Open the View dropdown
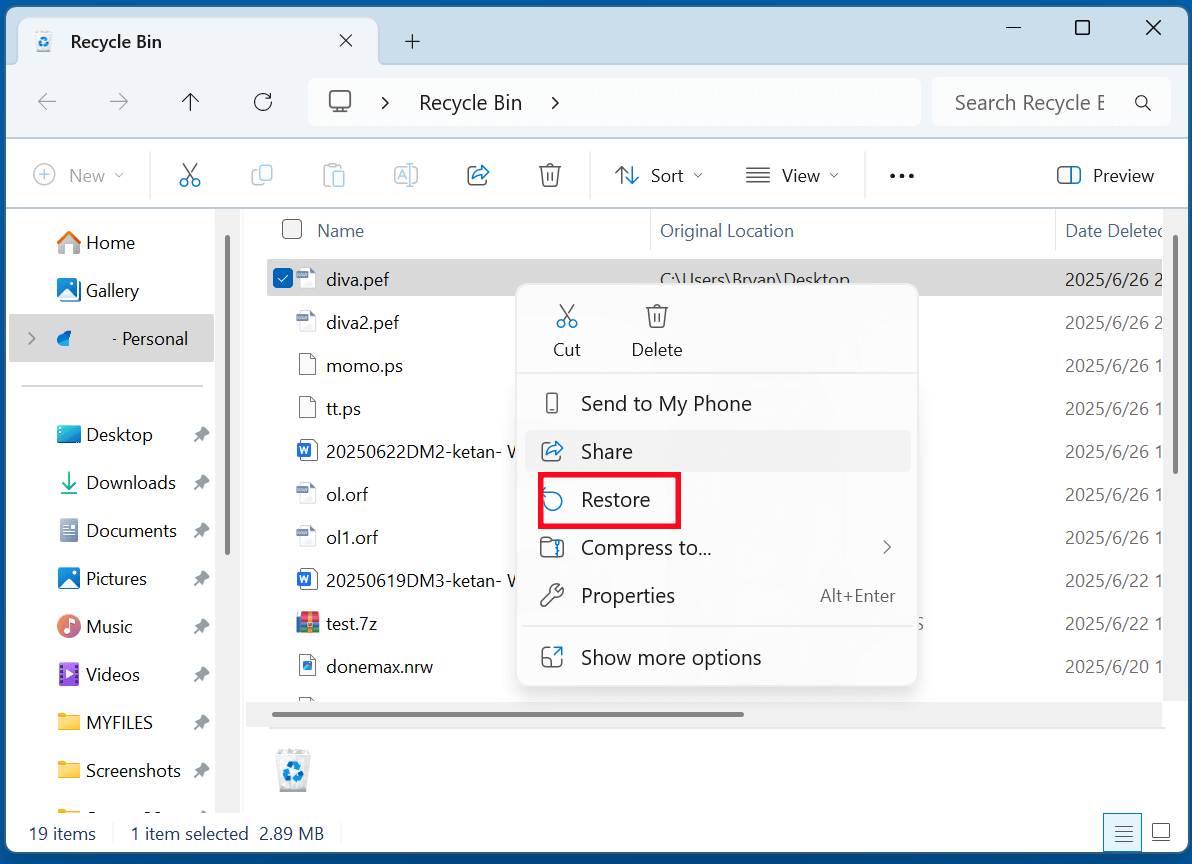Viewport: 1192px width, 864px height. (x=792, y=175)
